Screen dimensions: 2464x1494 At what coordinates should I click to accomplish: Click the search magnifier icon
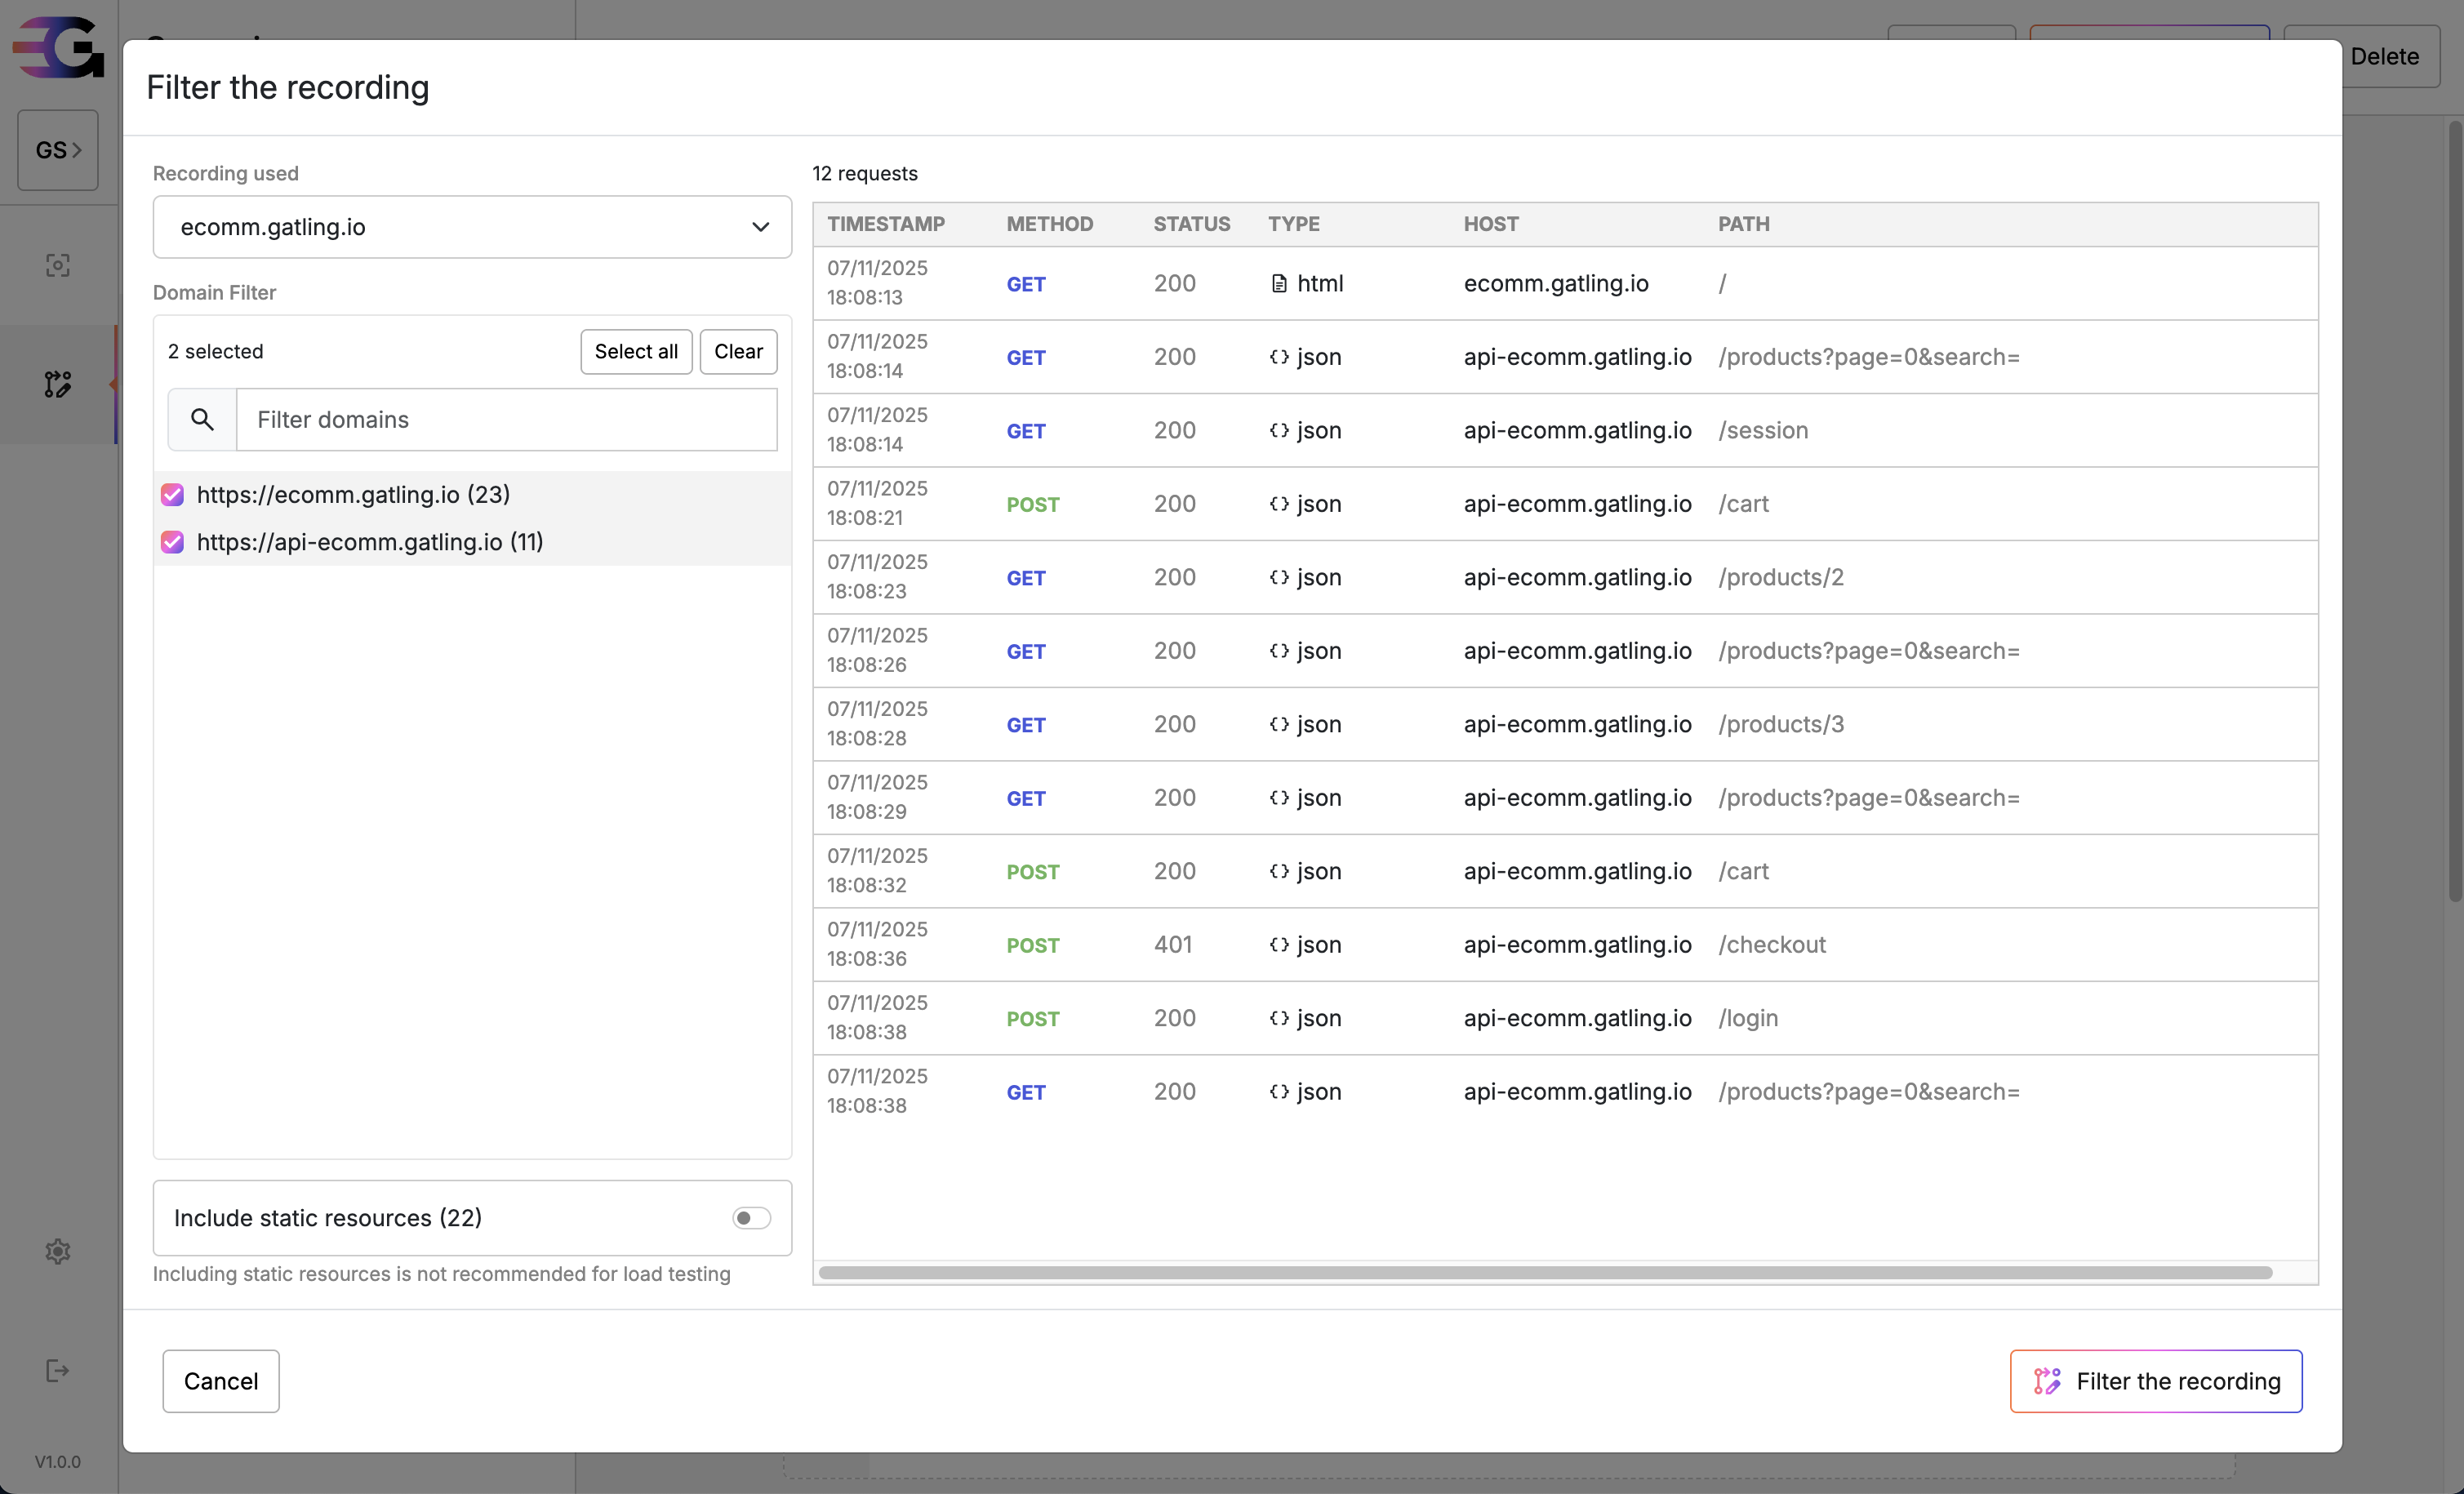pos(202,420)
